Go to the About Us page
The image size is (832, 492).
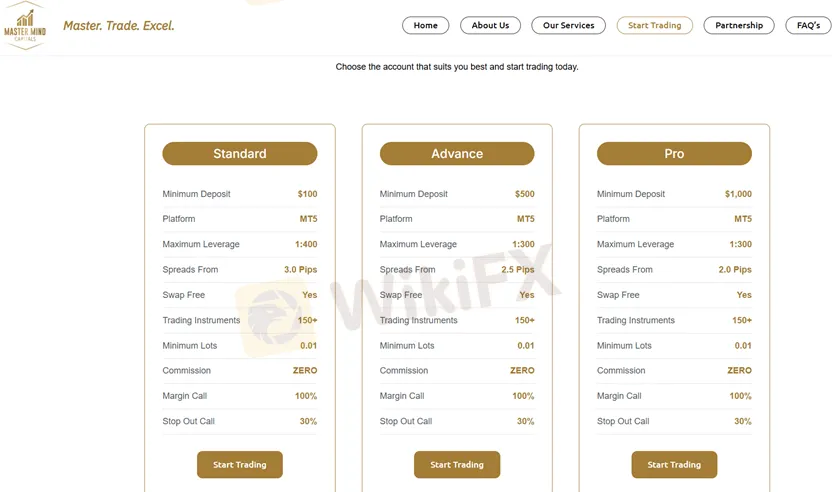click(x=490, y=25)
